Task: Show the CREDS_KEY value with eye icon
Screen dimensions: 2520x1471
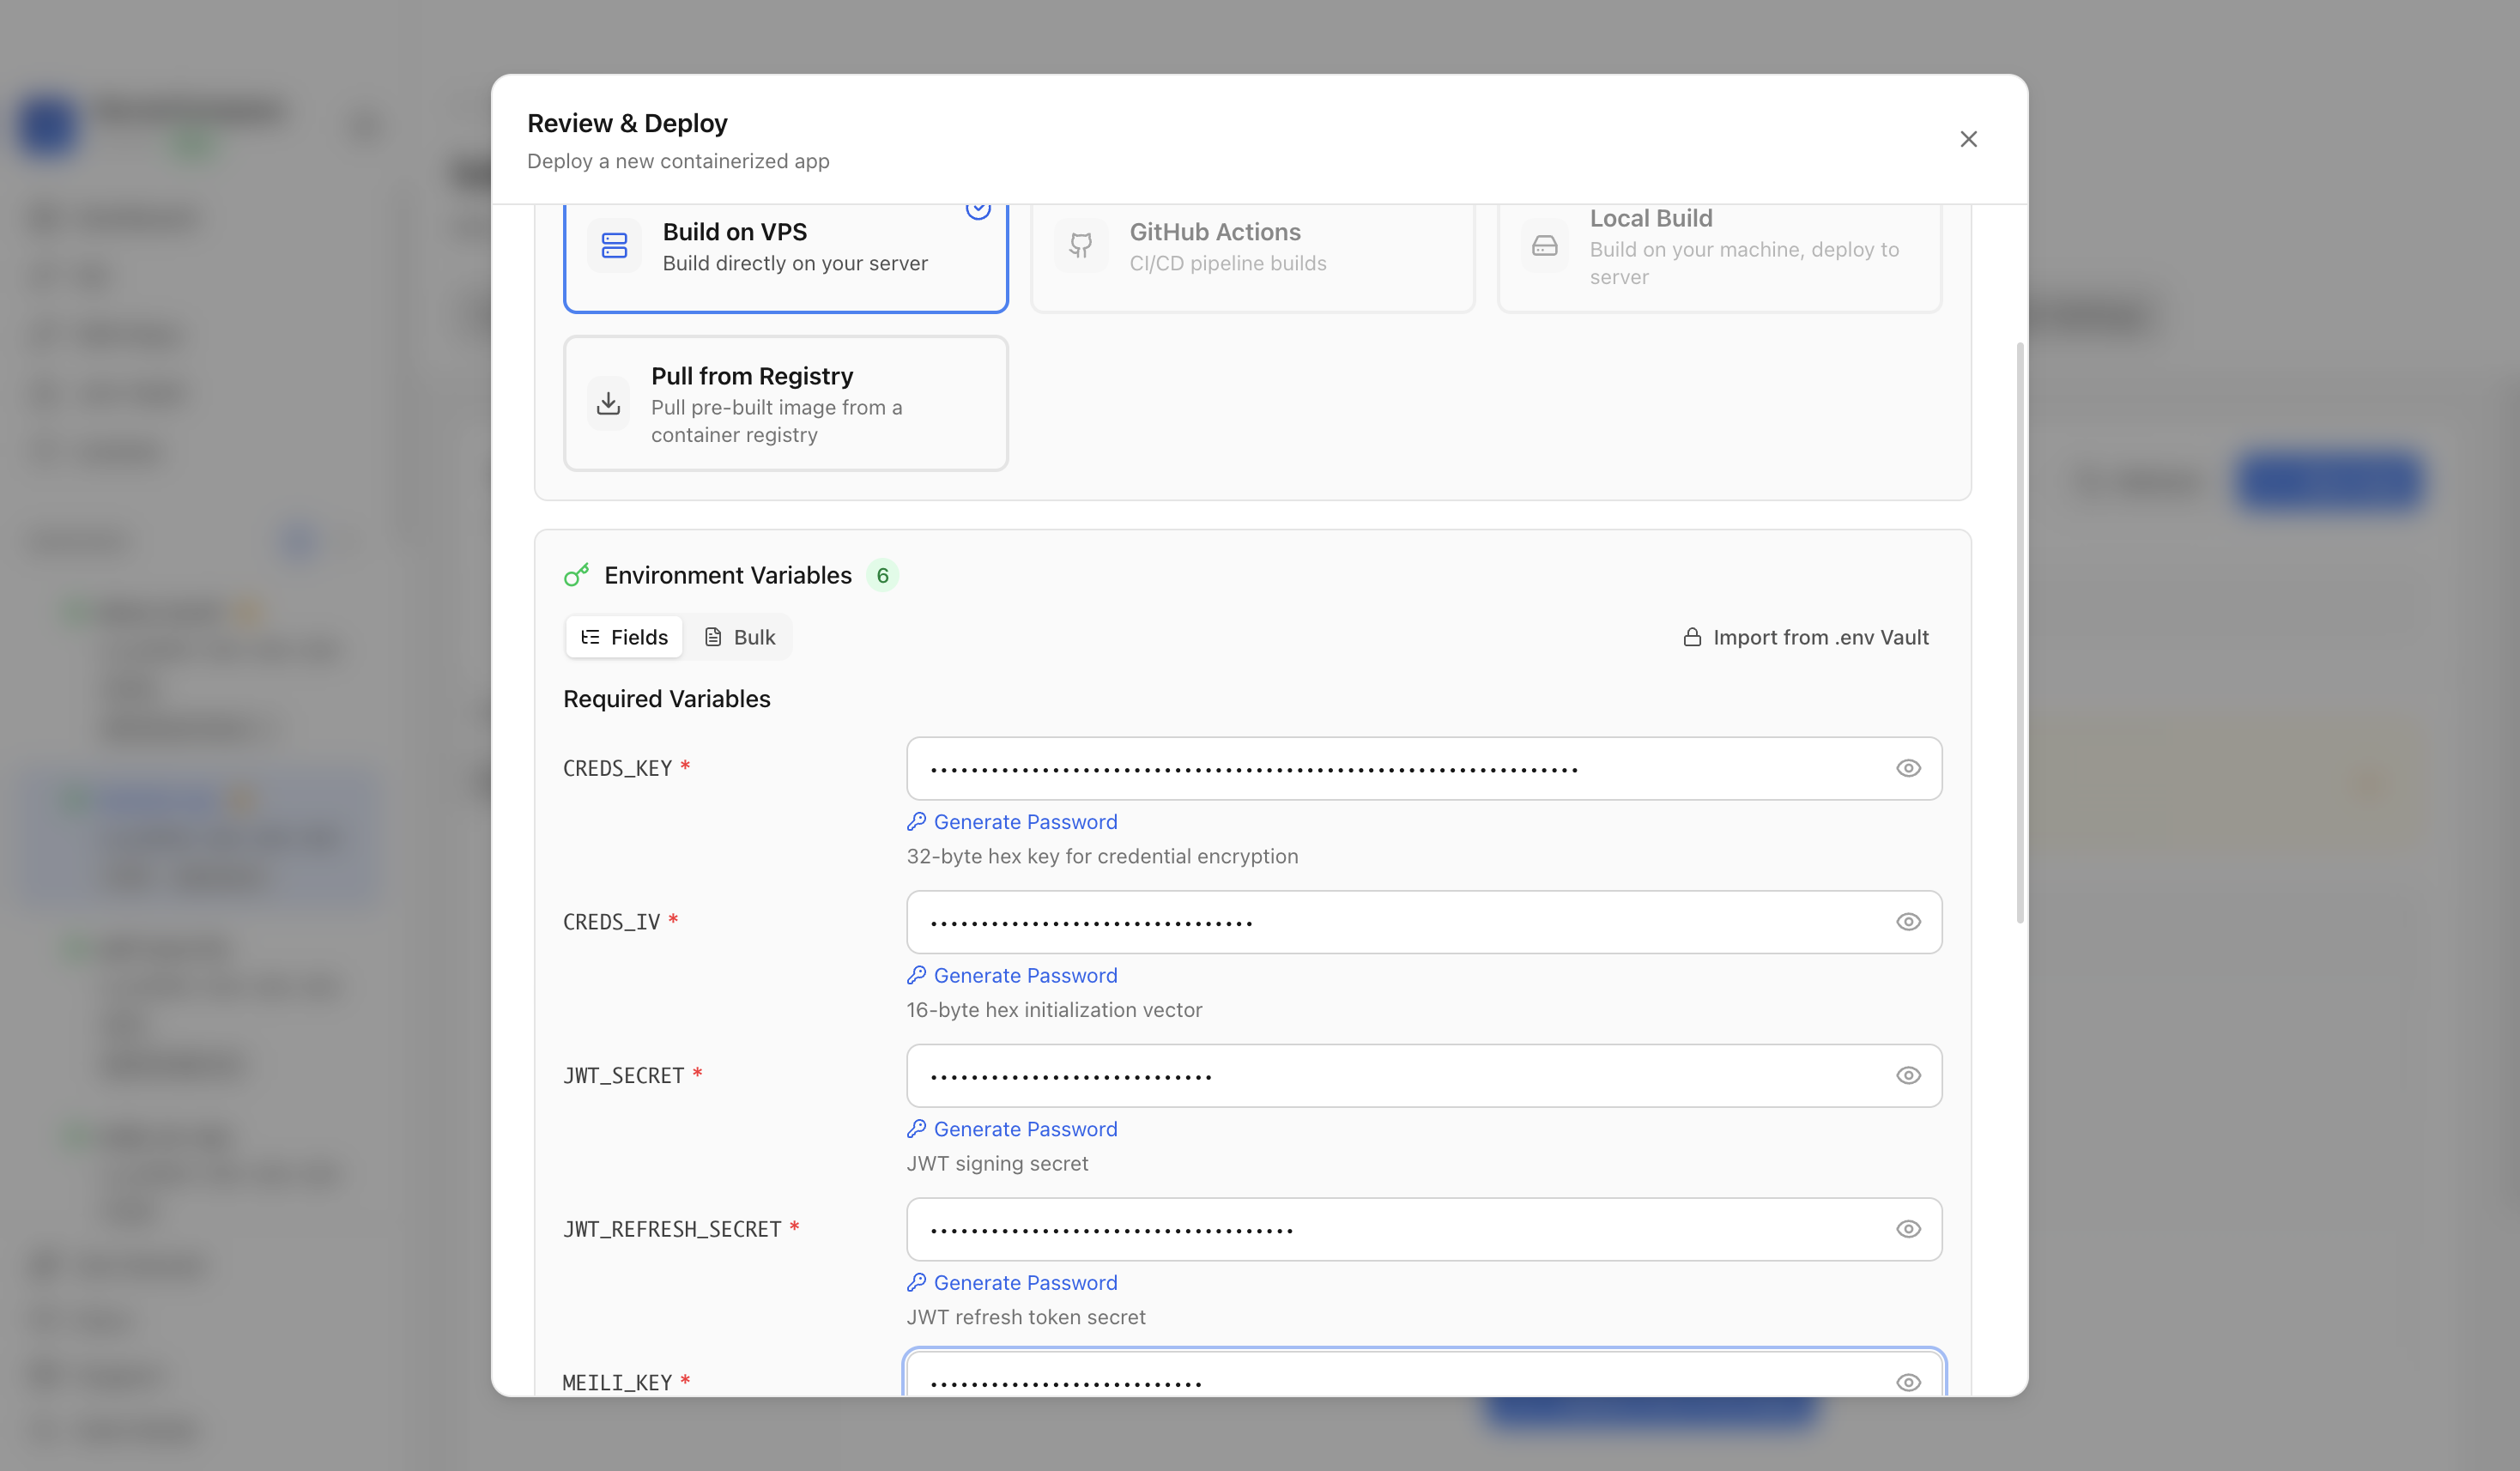Action: coord(1908,768)
